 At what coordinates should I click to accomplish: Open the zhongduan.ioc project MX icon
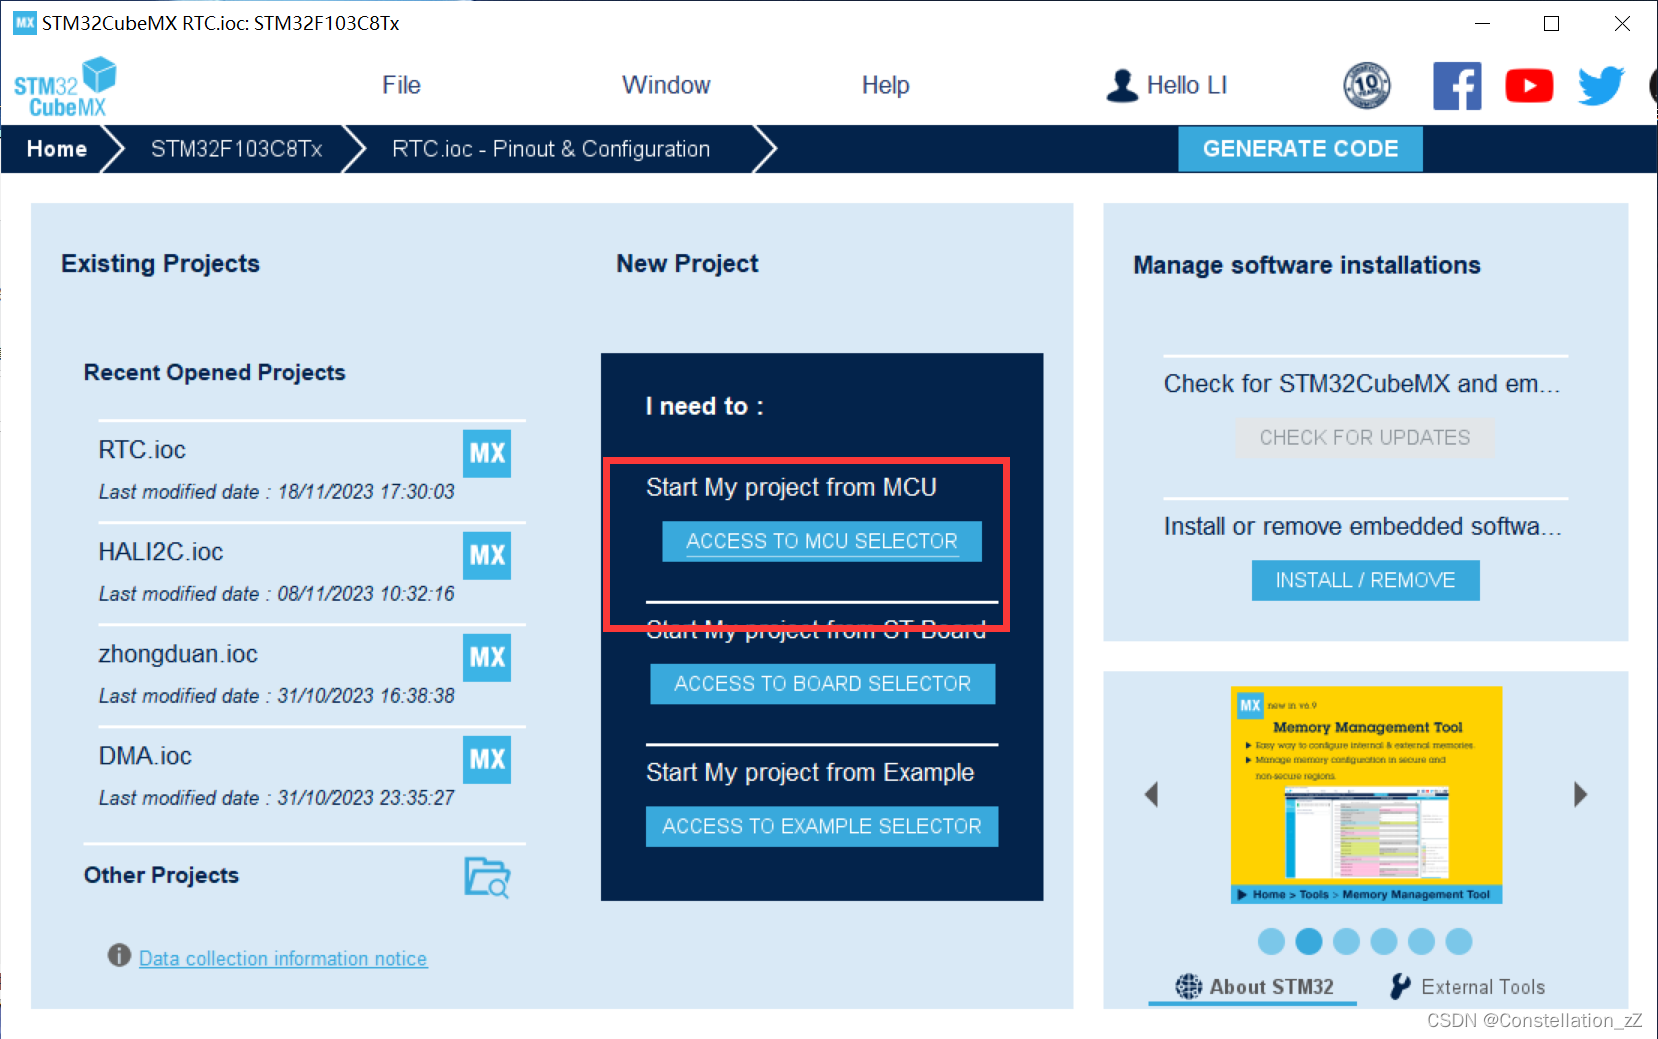coord(487,657)
